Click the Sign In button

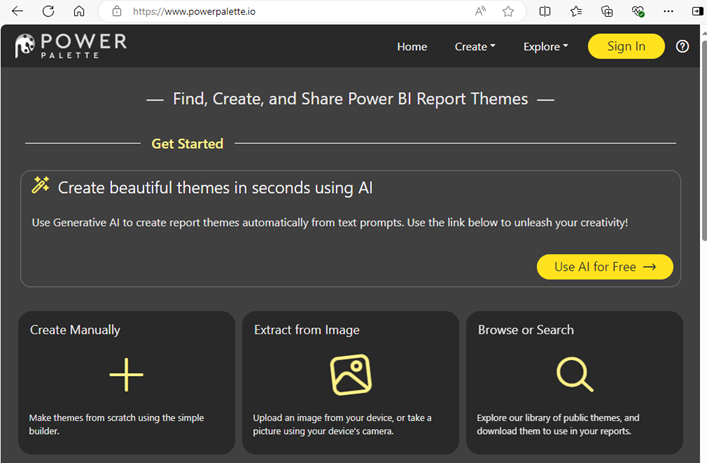(x=626, y=46)
